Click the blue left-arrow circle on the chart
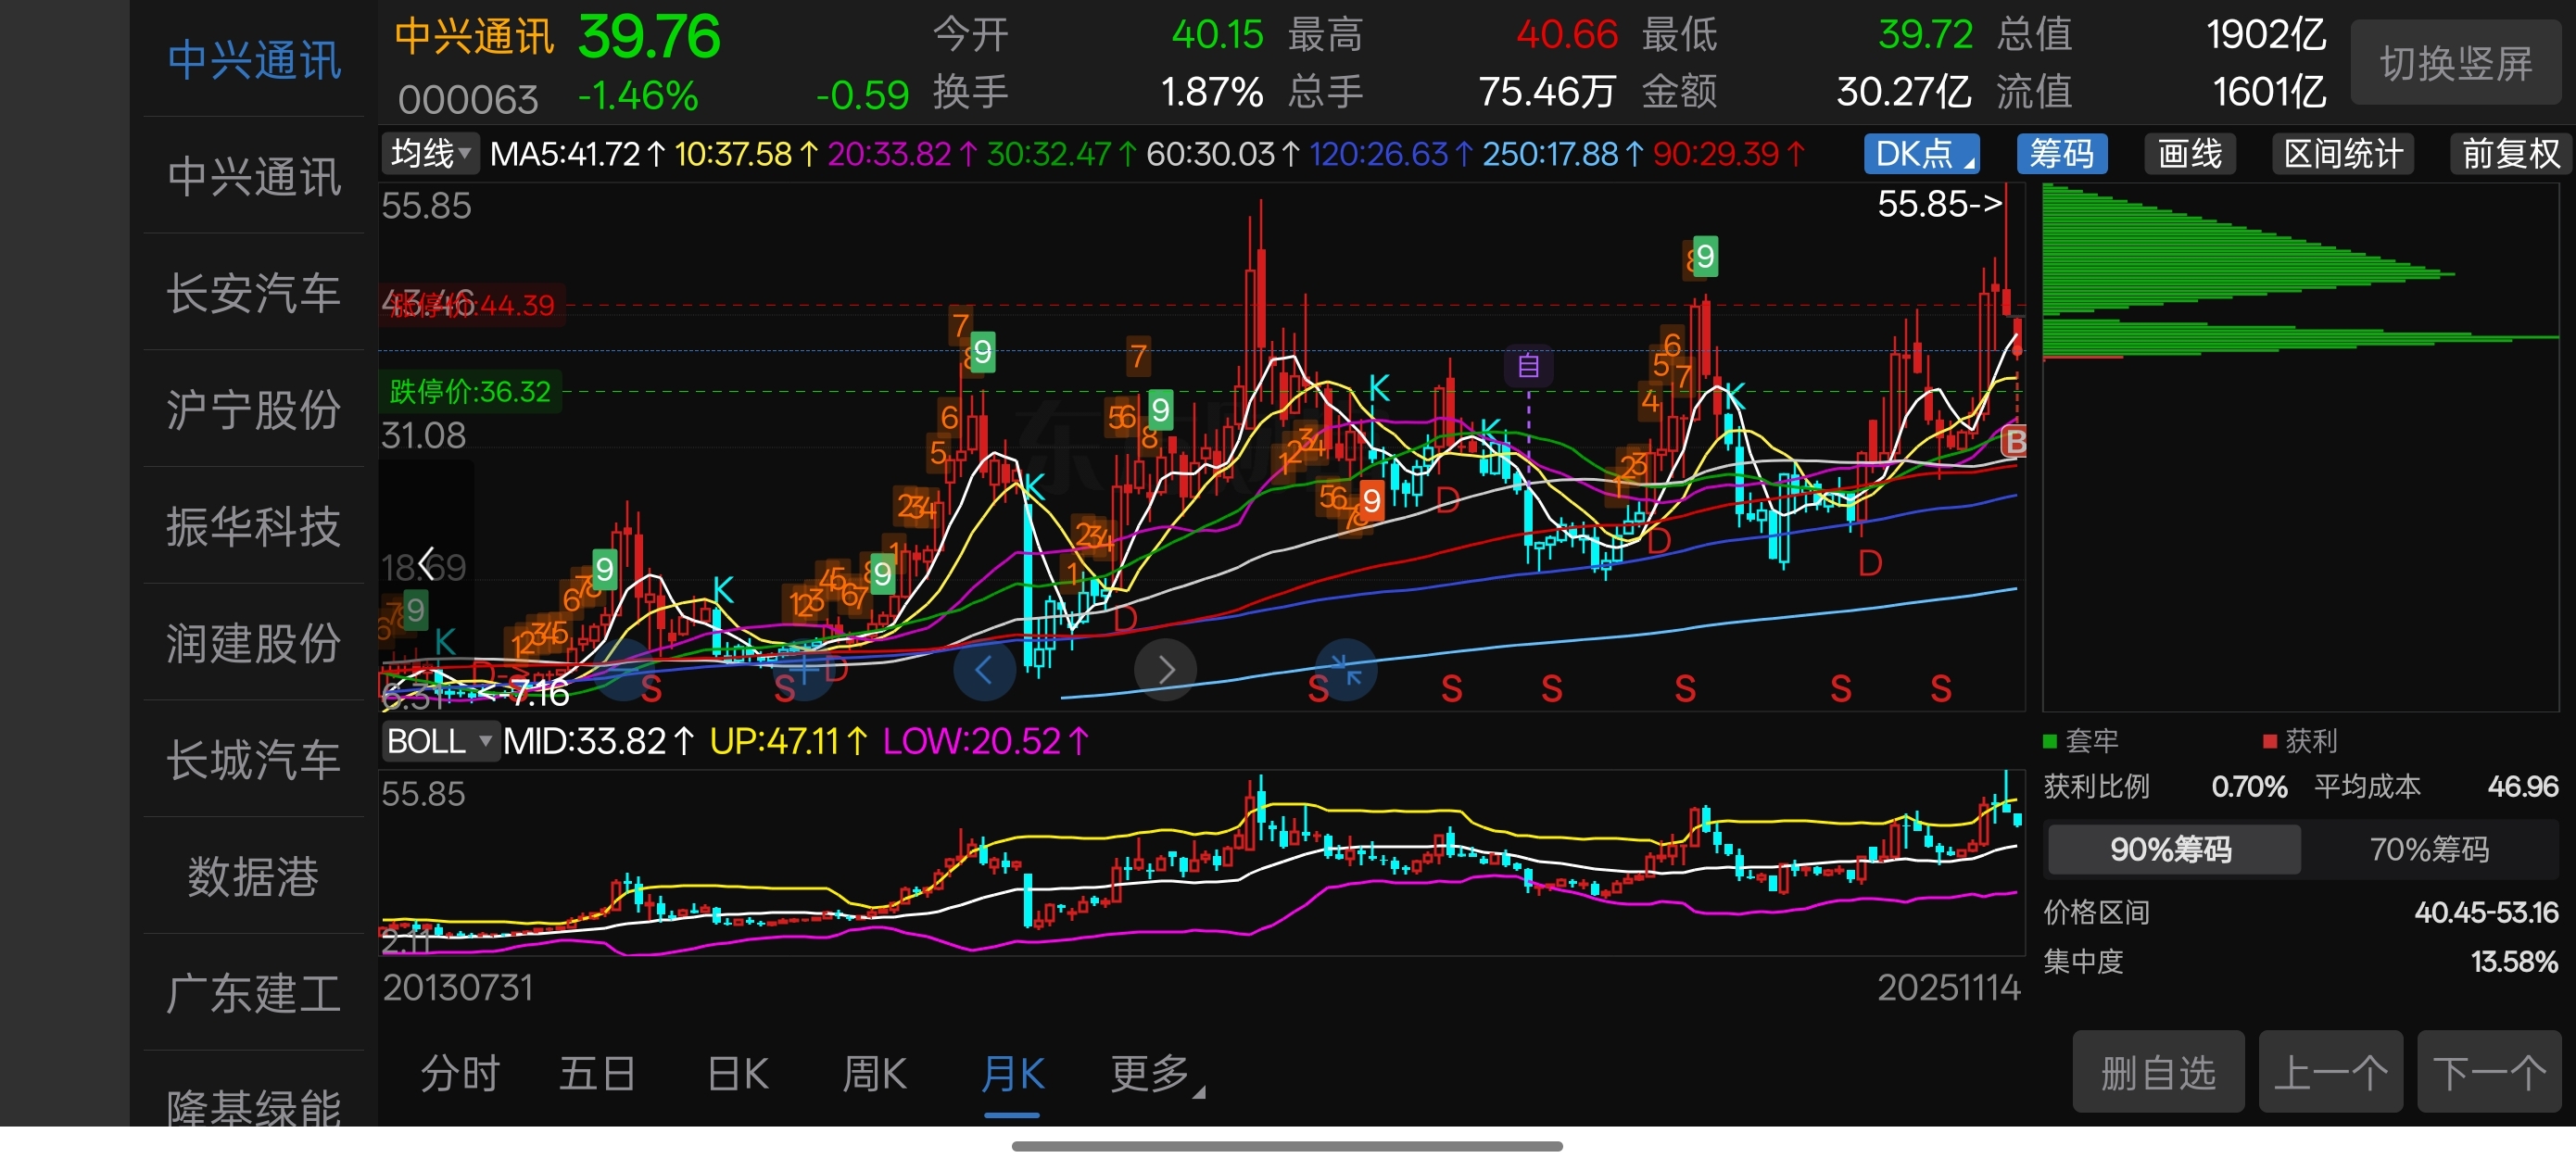The height and width of the screenshot is (1171, 2576). coord(984,670)
